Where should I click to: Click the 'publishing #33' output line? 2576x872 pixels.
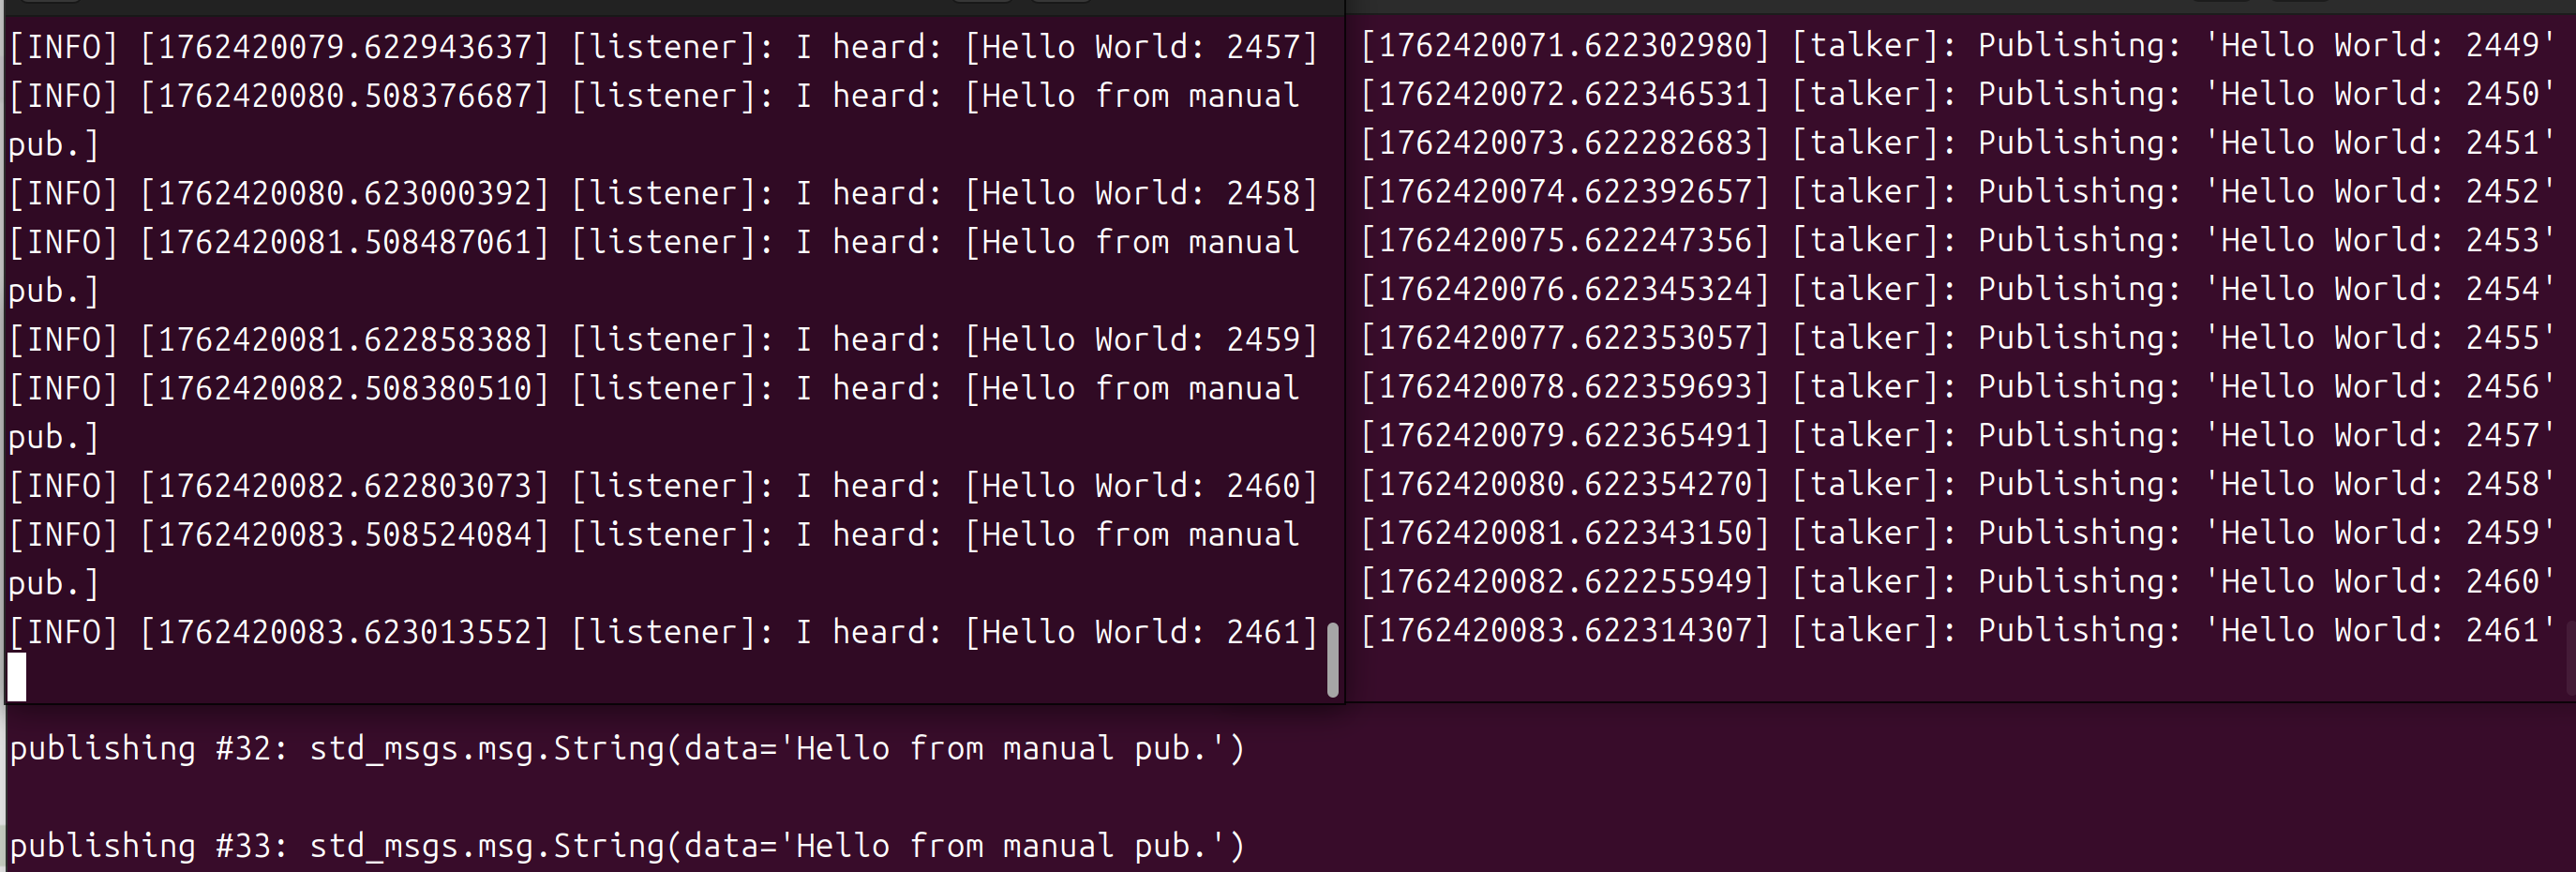pos(626,846)
